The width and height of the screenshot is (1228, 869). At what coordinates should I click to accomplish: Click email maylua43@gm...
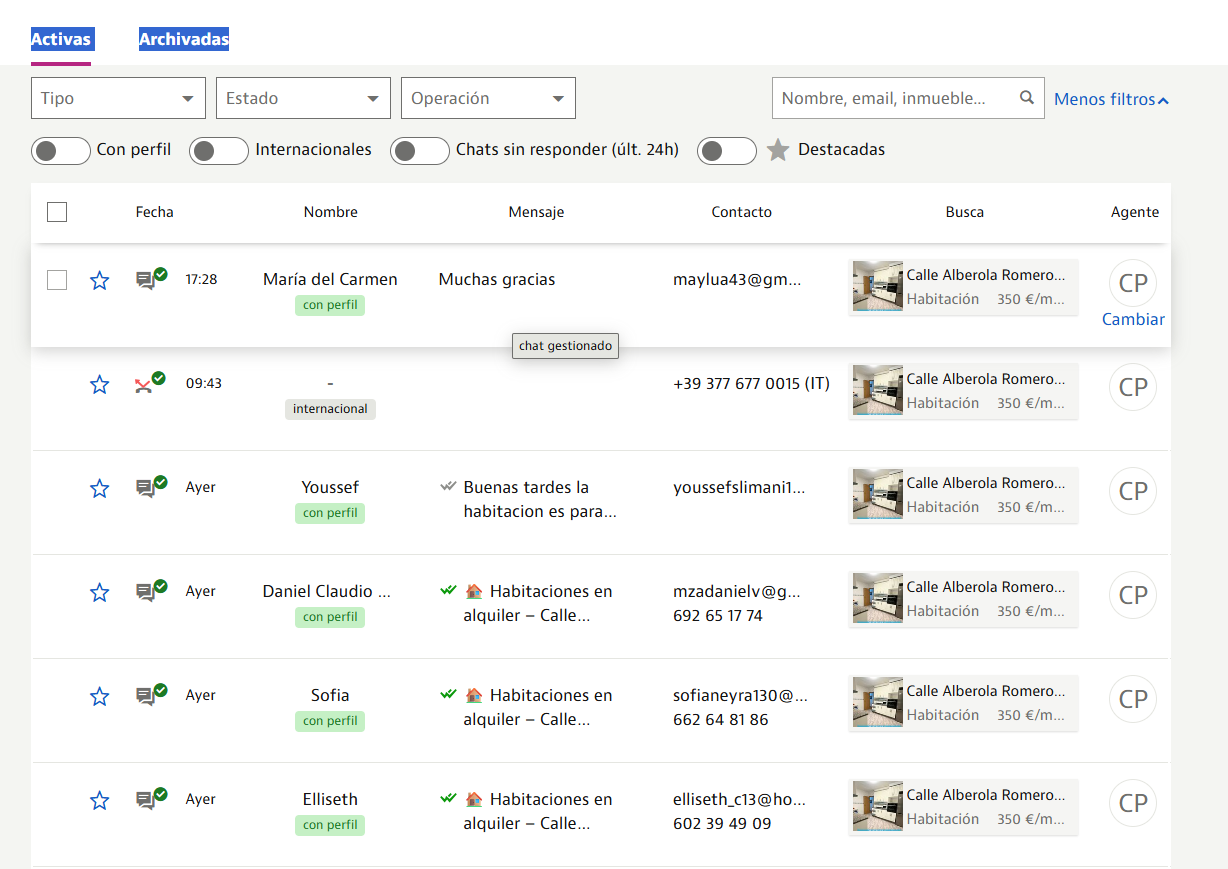[x=737, y=279]
